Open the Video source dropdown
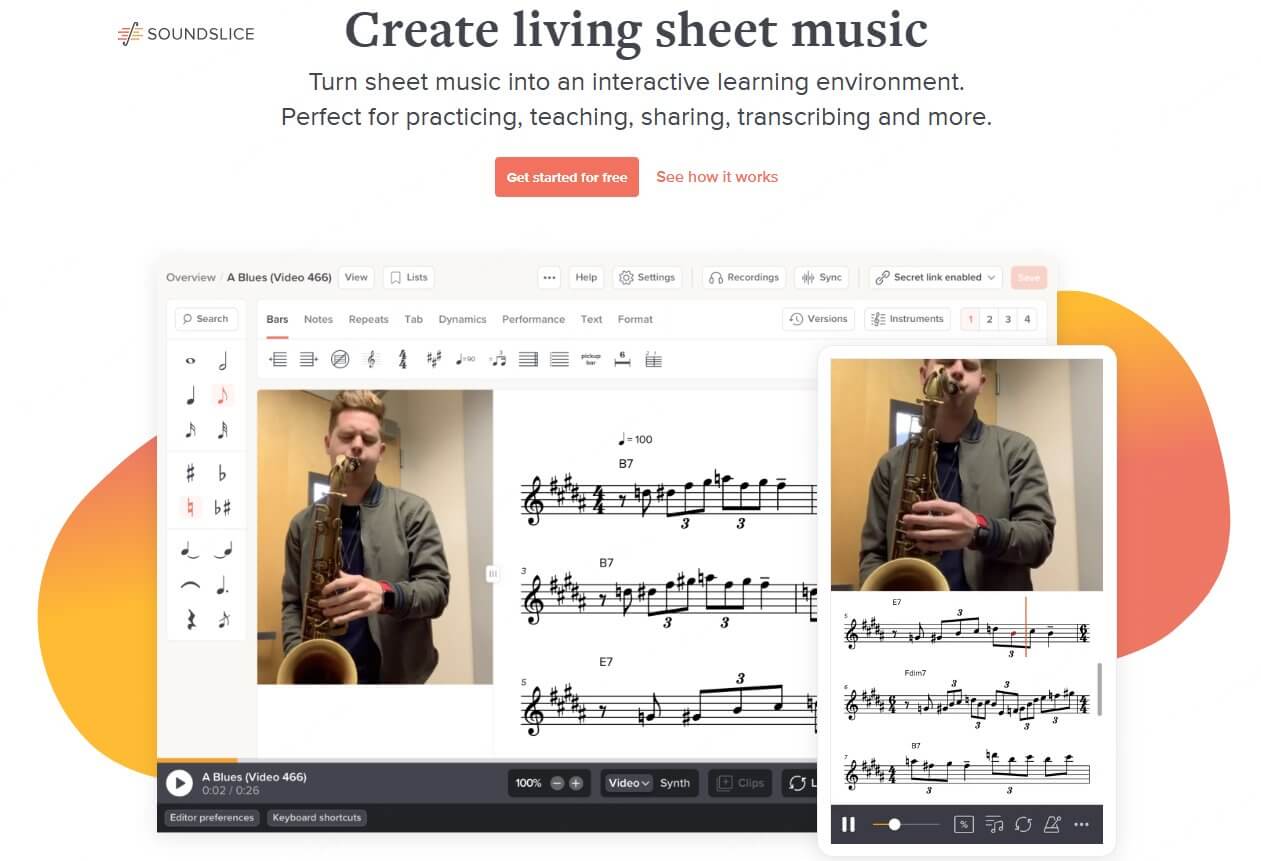Screen dimensions: 1261x861 [628, 783]
